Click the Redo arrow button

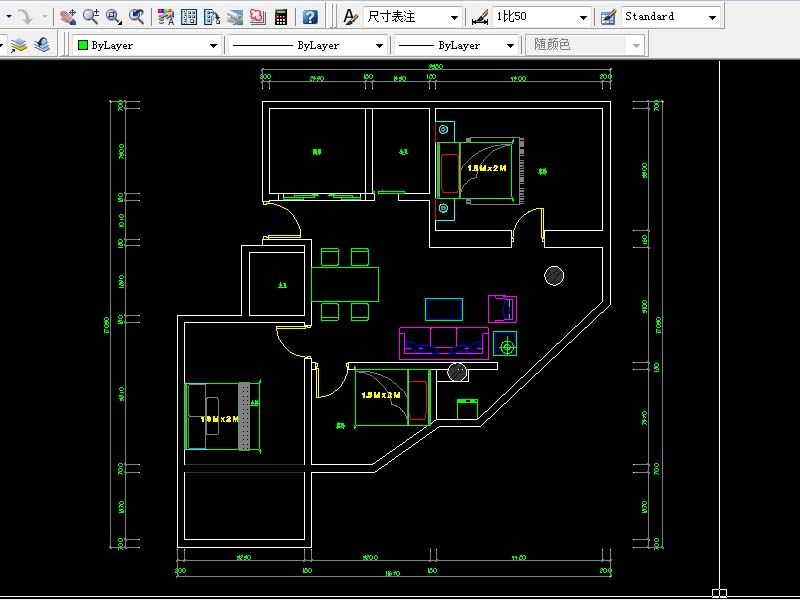[23, 17]
